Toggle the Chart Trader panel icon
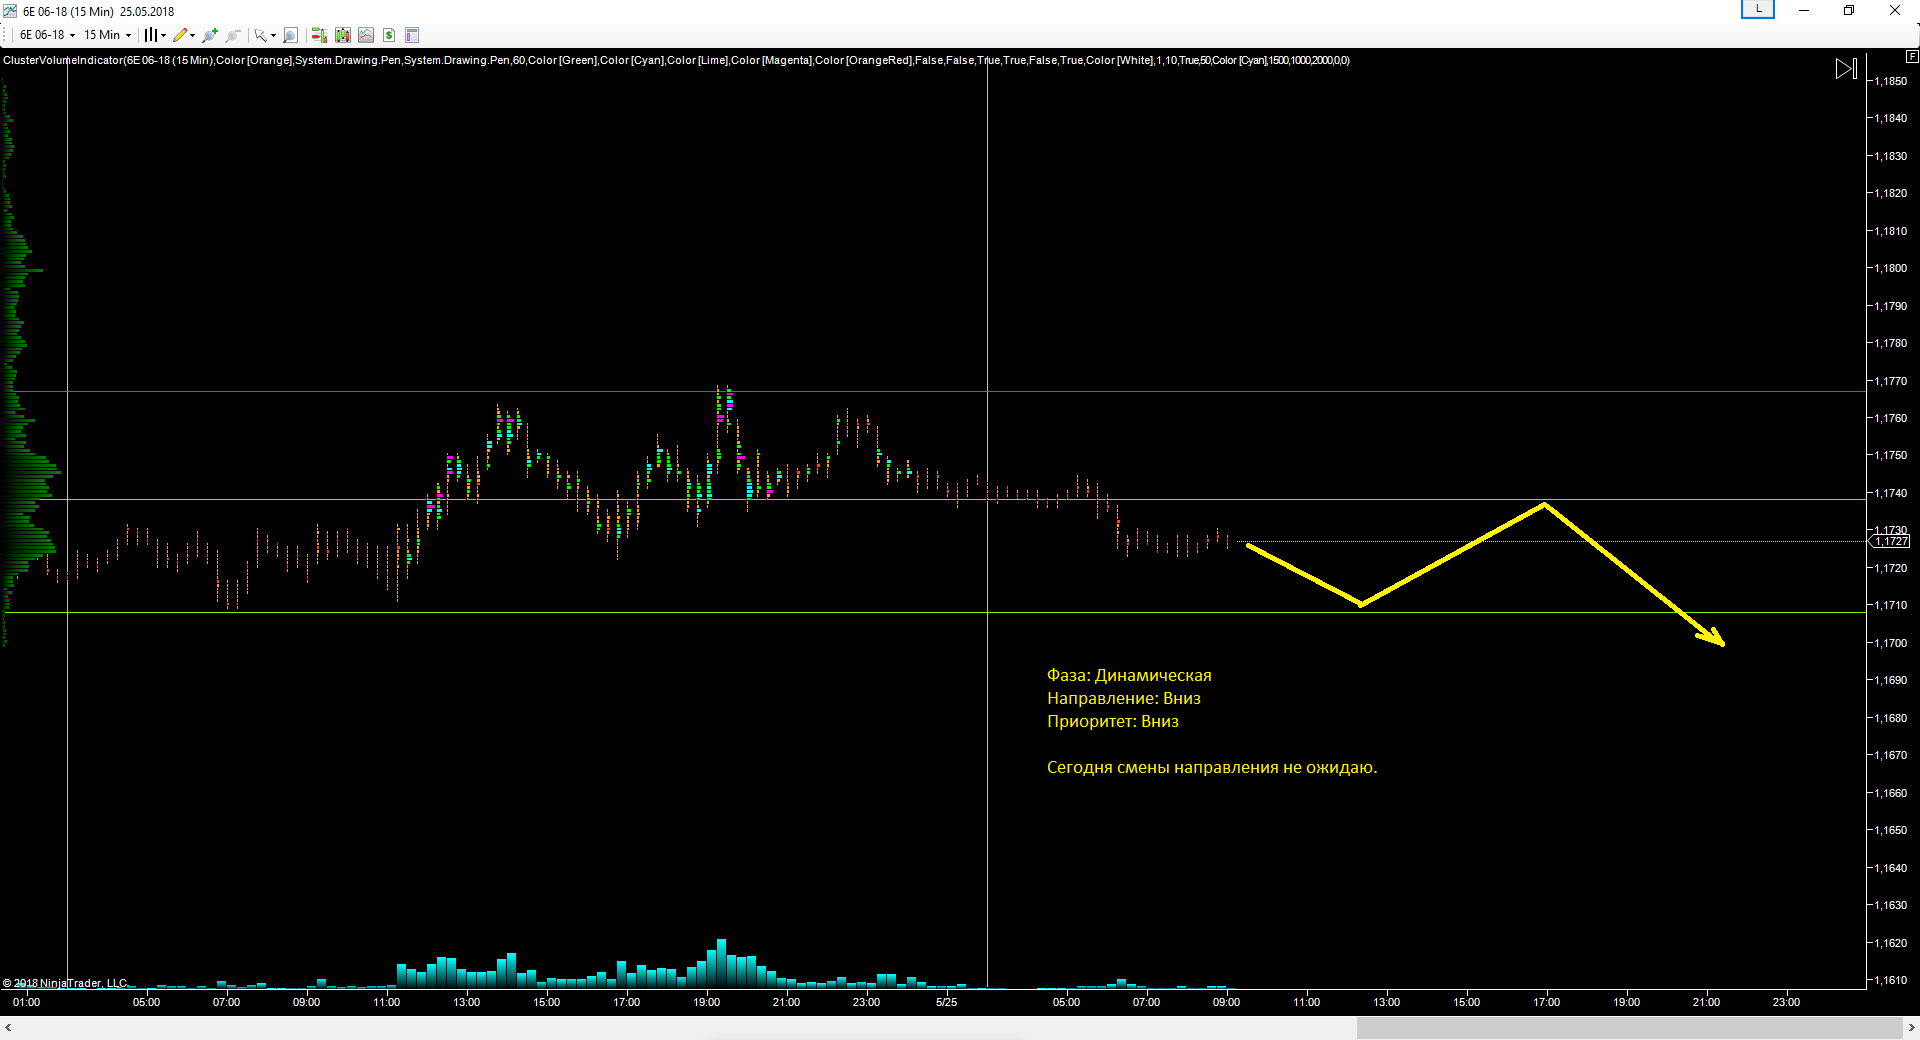This screenshot has height=1040, width=1920. pos(319,35)
